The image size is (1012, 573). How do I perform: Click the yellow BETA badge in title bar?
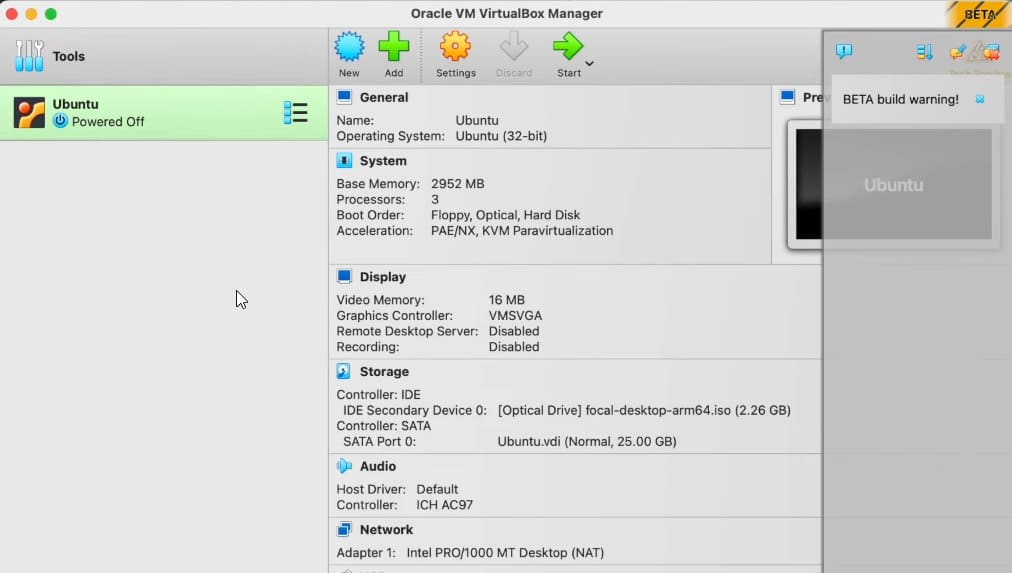coord(978,14)
